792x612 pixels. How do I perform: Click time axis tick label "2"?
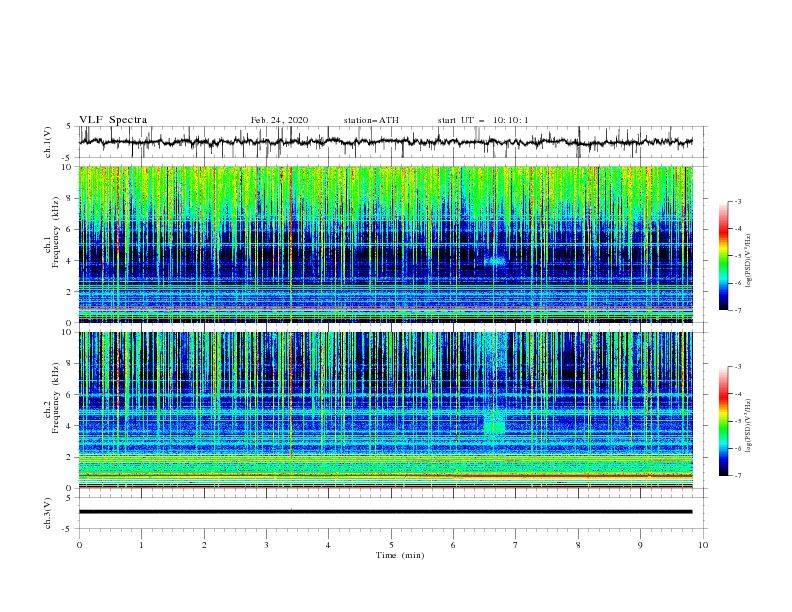point(204,545)
